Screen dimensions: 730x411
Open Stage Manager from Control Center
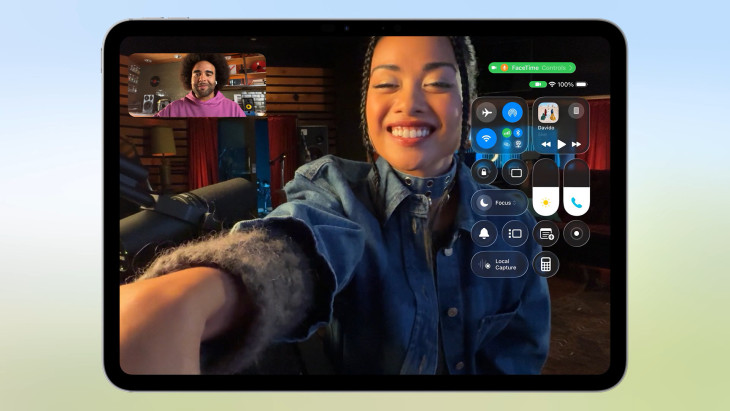pyautogui.click(x=516, y=234)
